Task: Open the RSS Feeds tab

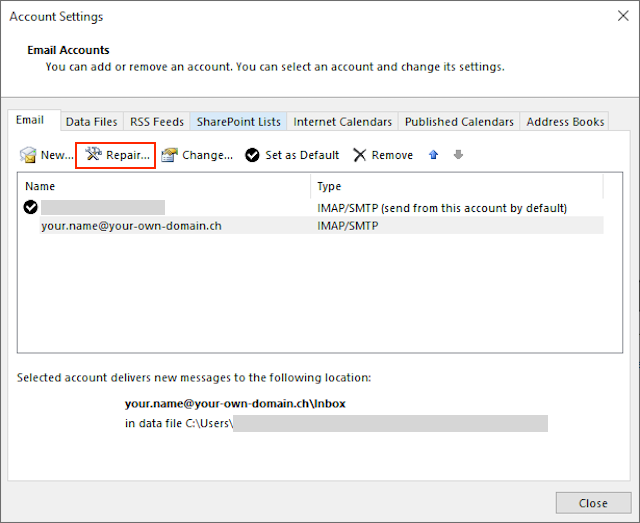Action: coord(157,122)
